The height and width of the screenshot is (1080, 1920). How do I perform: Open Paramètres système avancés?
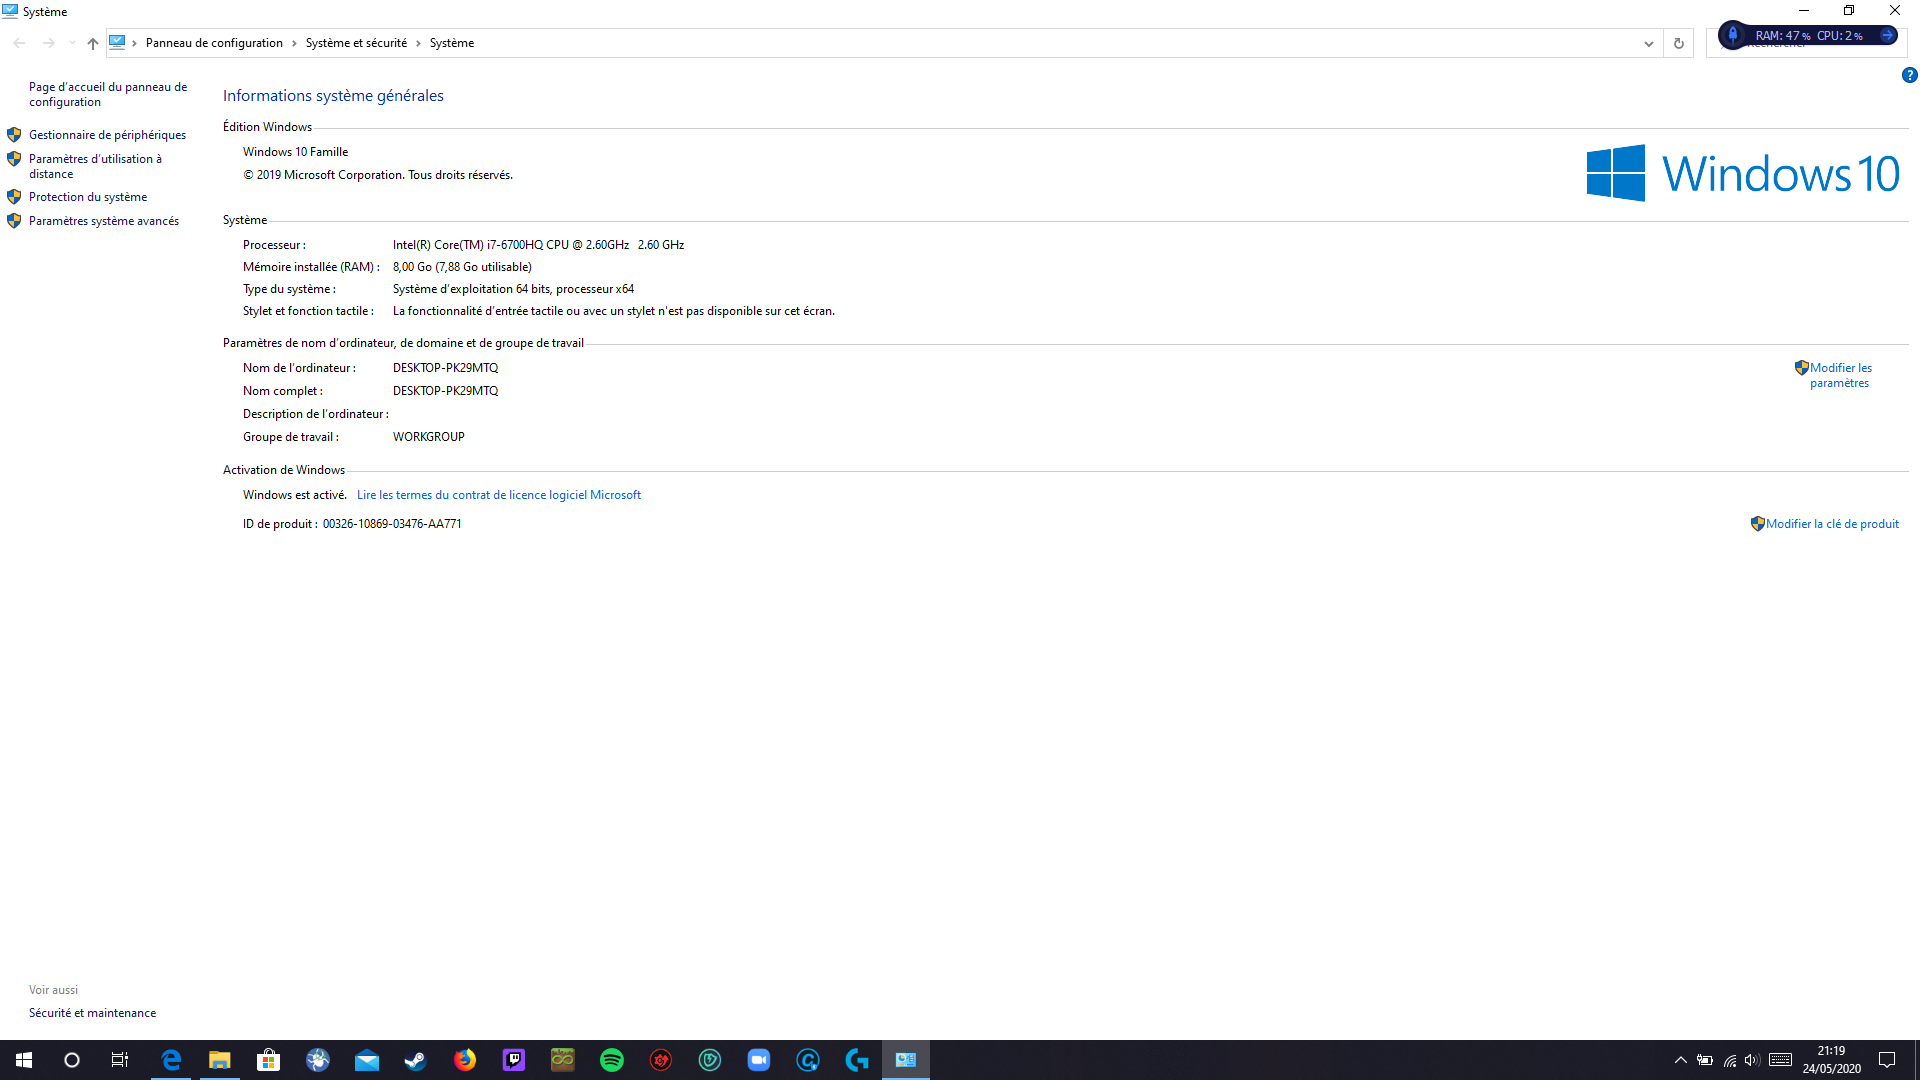(x=104, y=221)
